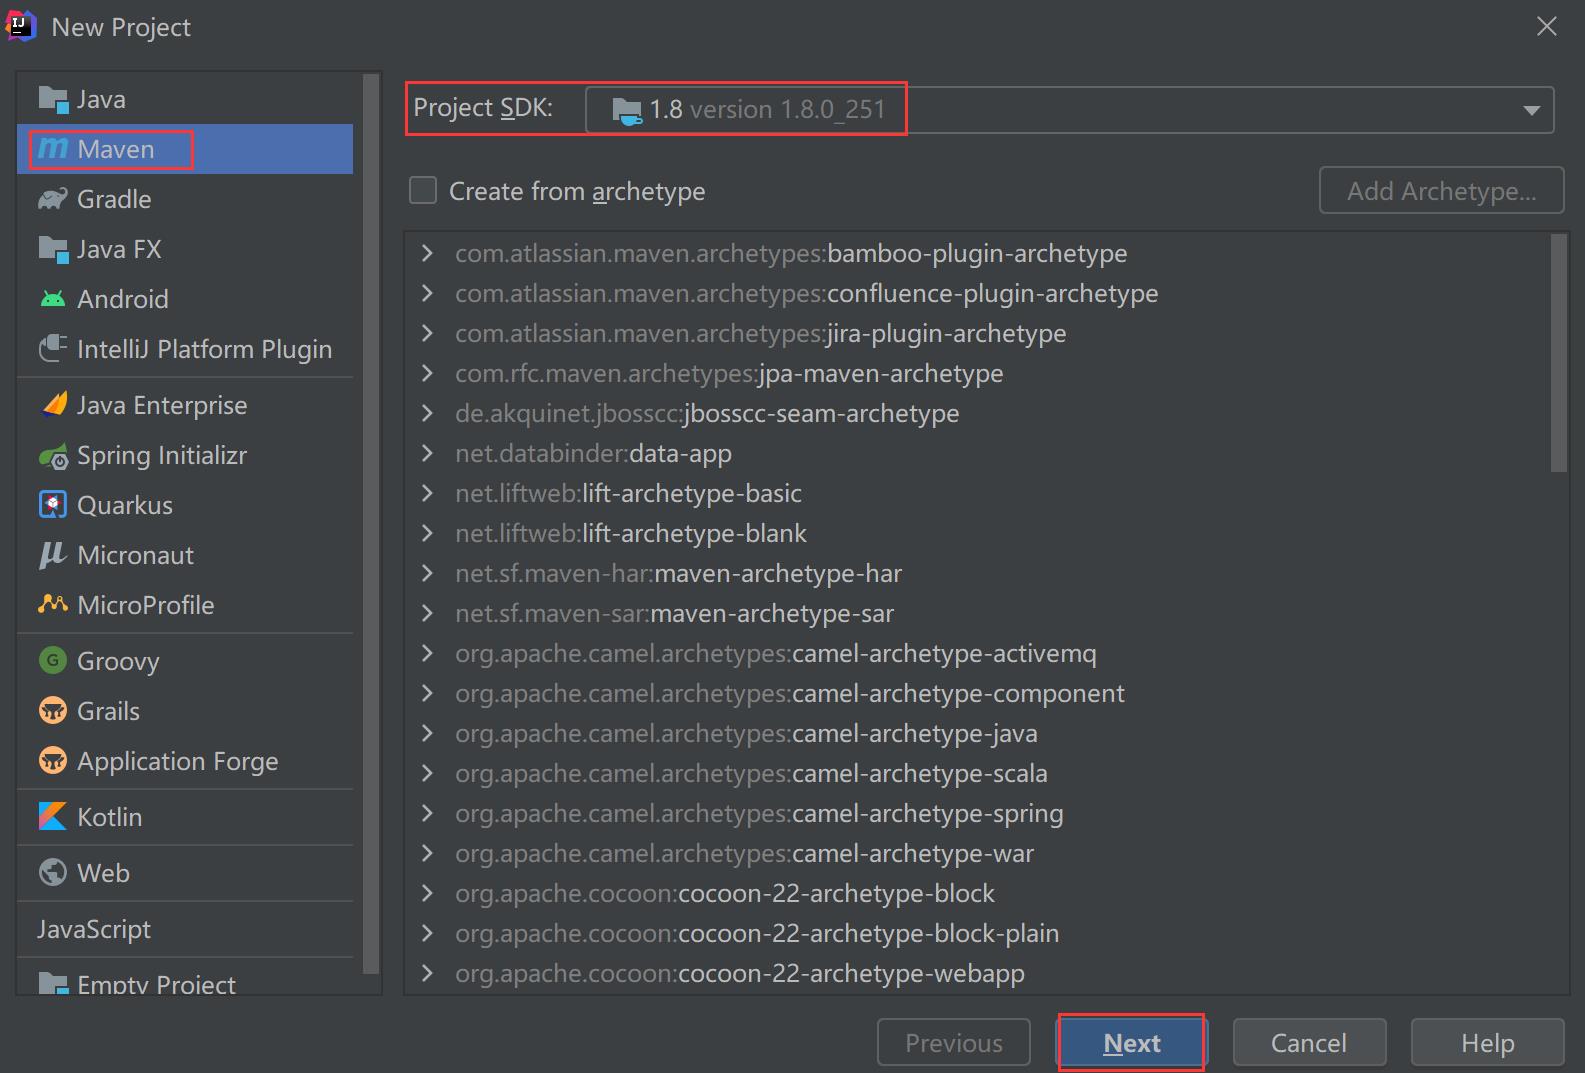This screenshot has height=1073, width=1585.
Task: Open the Project SDK dropdown arrow
Action: point(1531,110)
